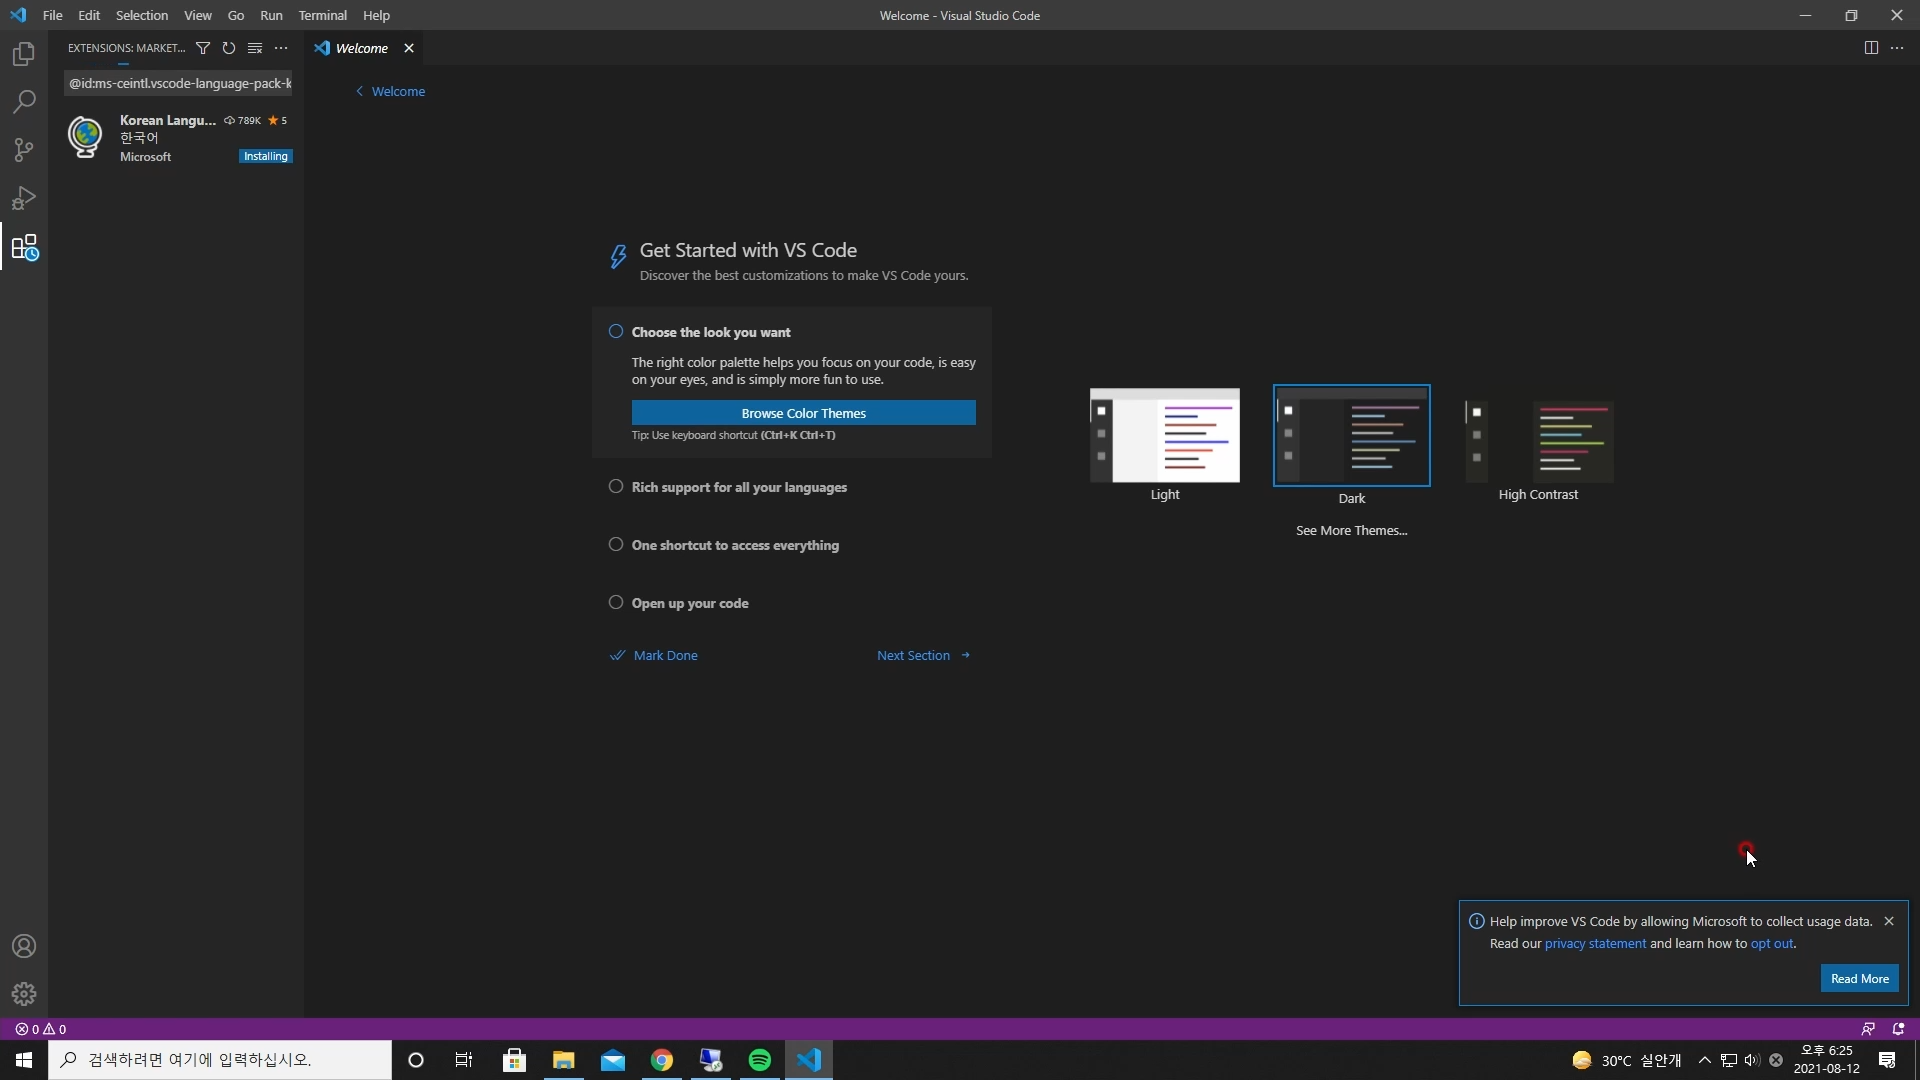
Task: Click the 'See More Themes...' link
Action: 1351,530
